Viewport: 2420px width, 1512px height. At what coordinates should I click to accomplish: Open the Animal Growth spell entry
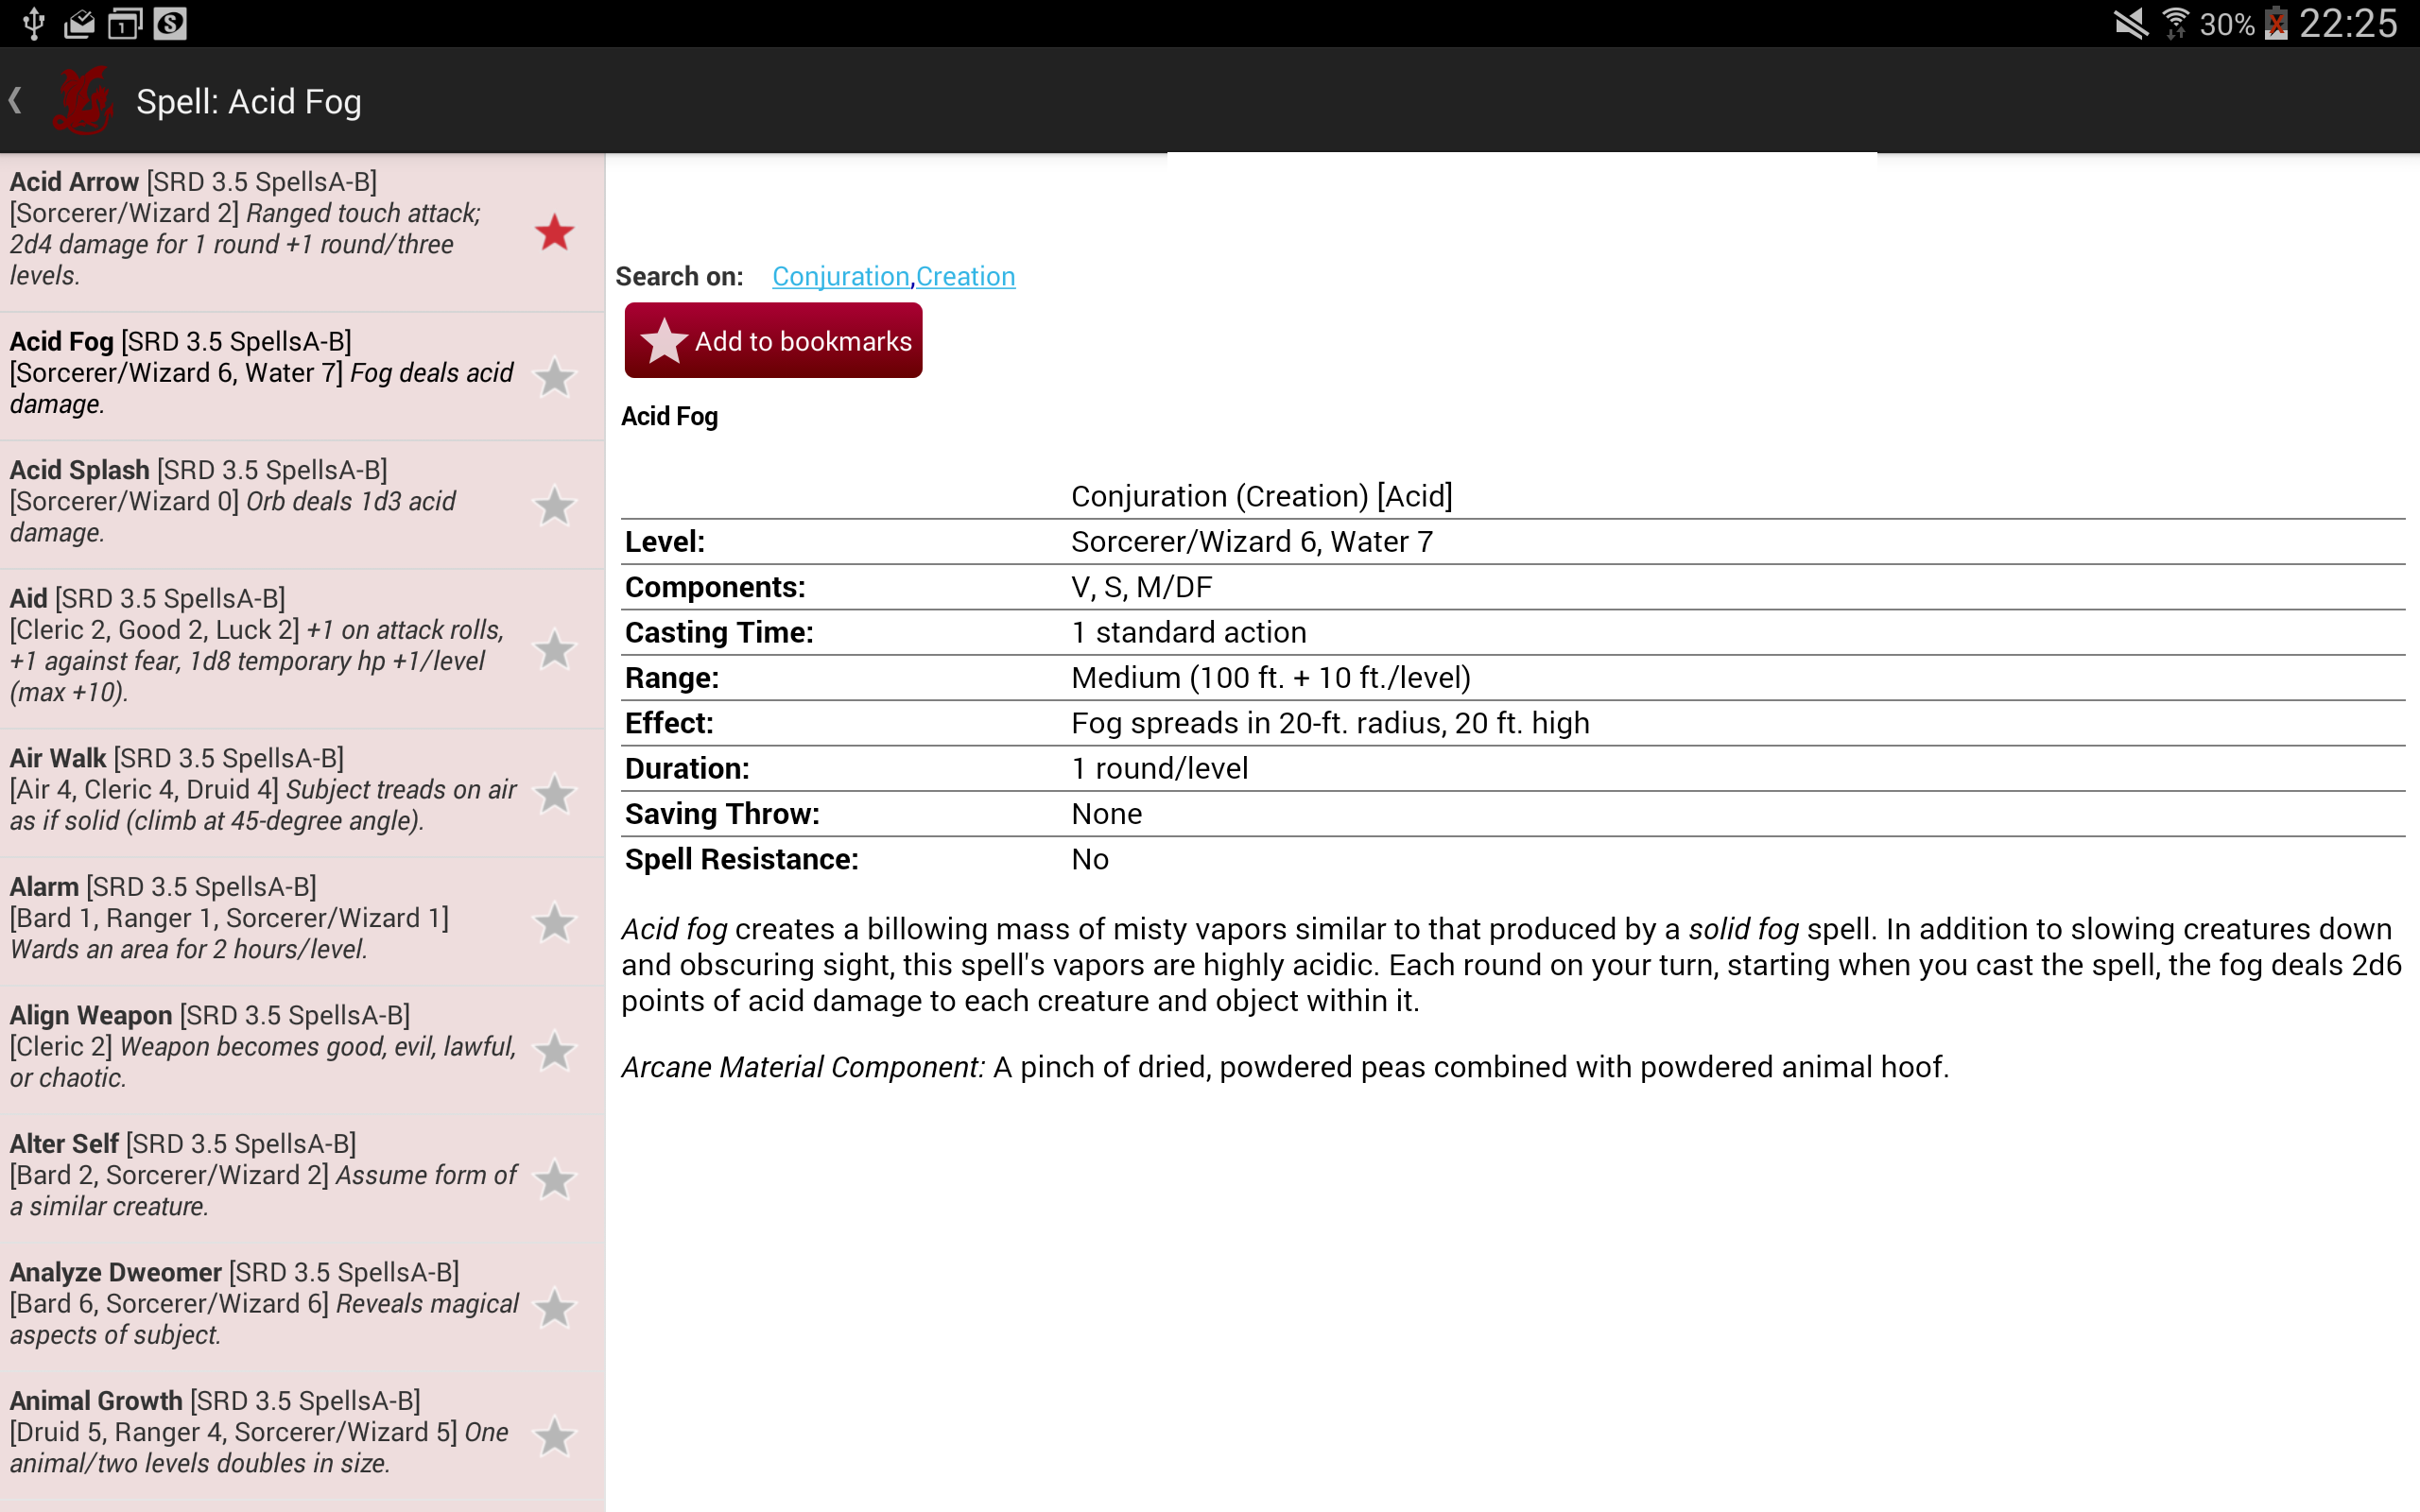302,1434
